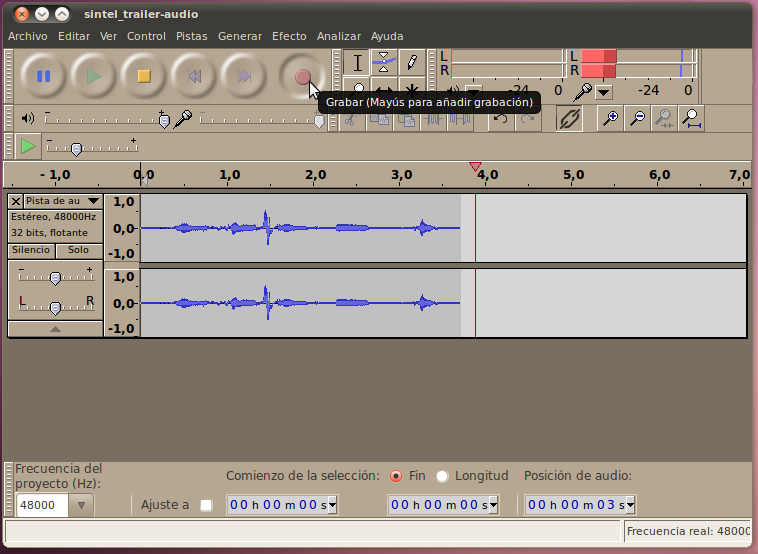Open the Pistas menu

coord(191,36)
